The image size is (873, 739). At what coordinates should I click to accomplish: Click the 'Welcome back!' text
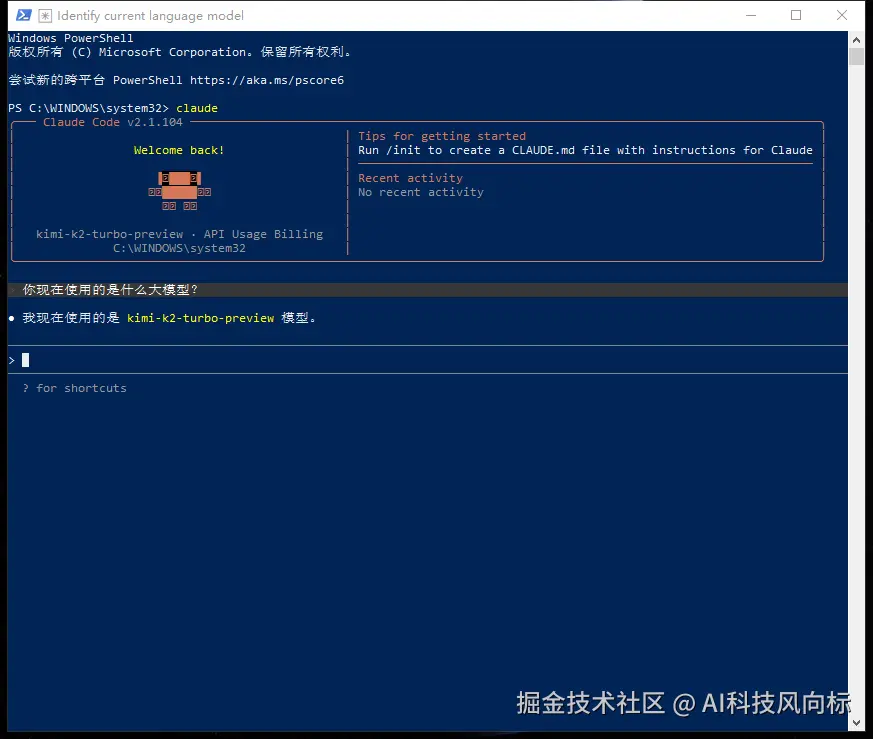coord(179,150)
